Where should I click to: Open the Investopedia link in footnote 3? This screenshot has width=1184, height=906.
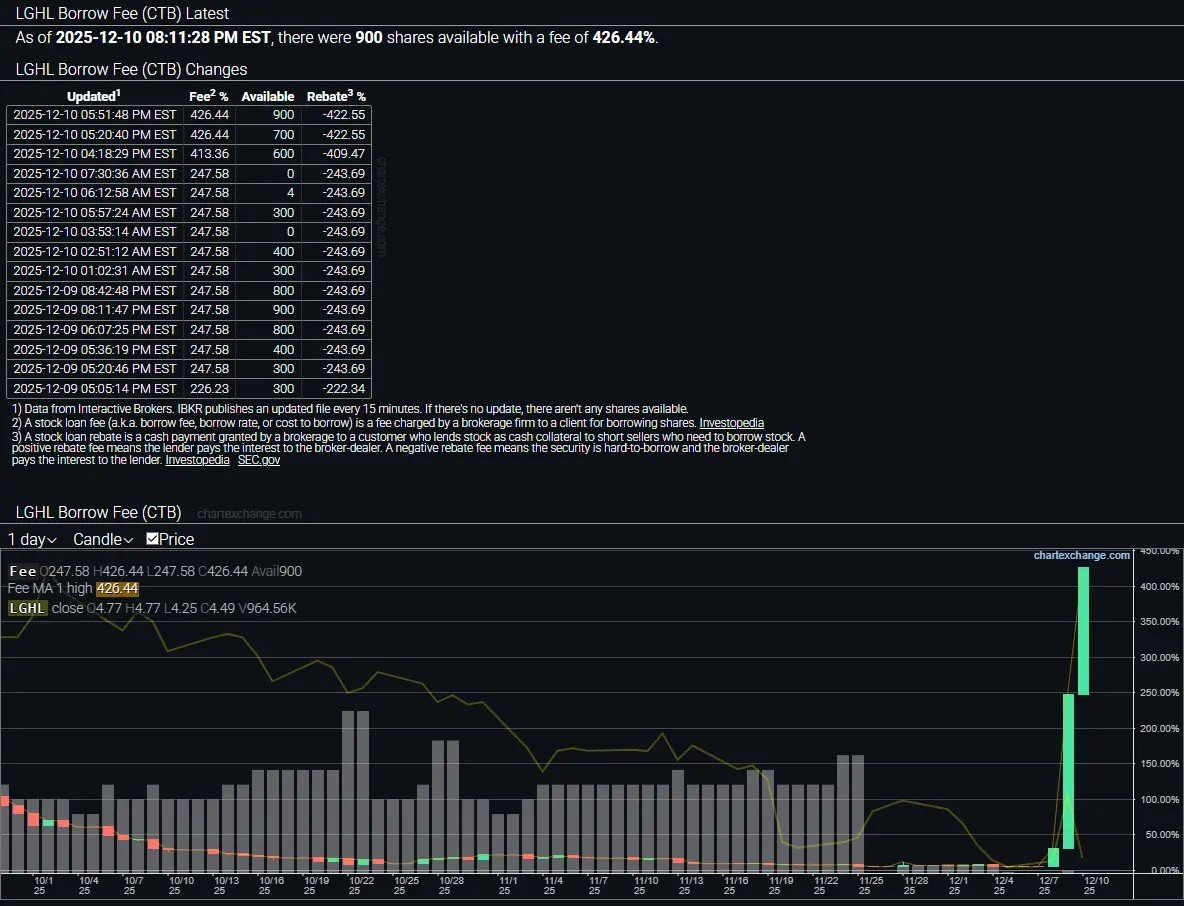click(197, 460)
